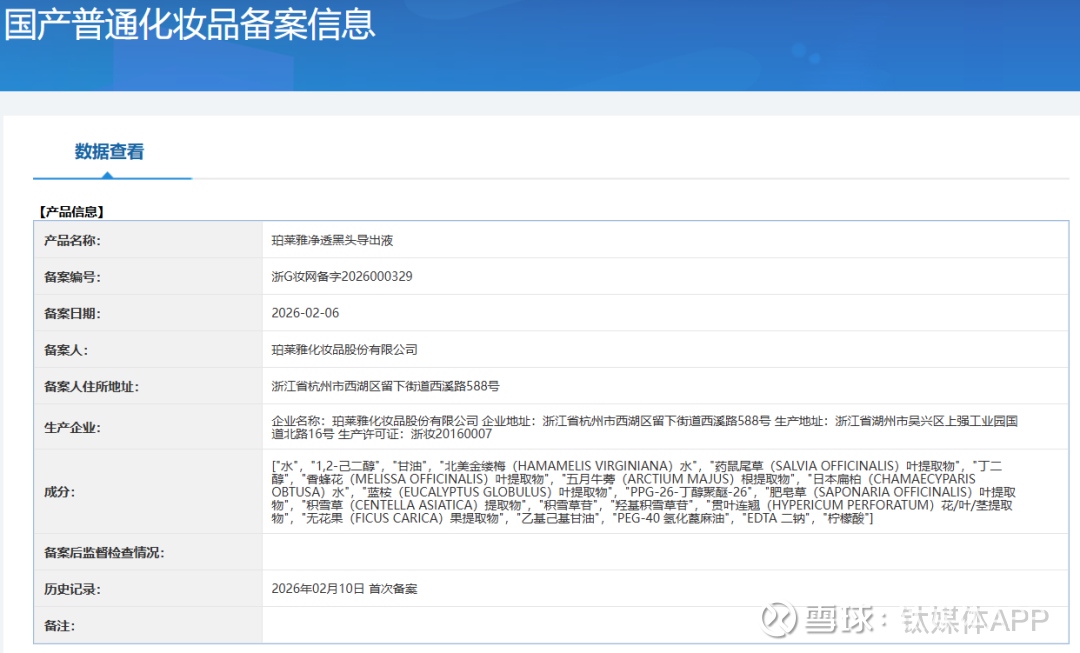Click the registrant address 西溪路588号 value
Image resolution: width=1080 pixels, height=653 pixels.
tap(385, 386)
